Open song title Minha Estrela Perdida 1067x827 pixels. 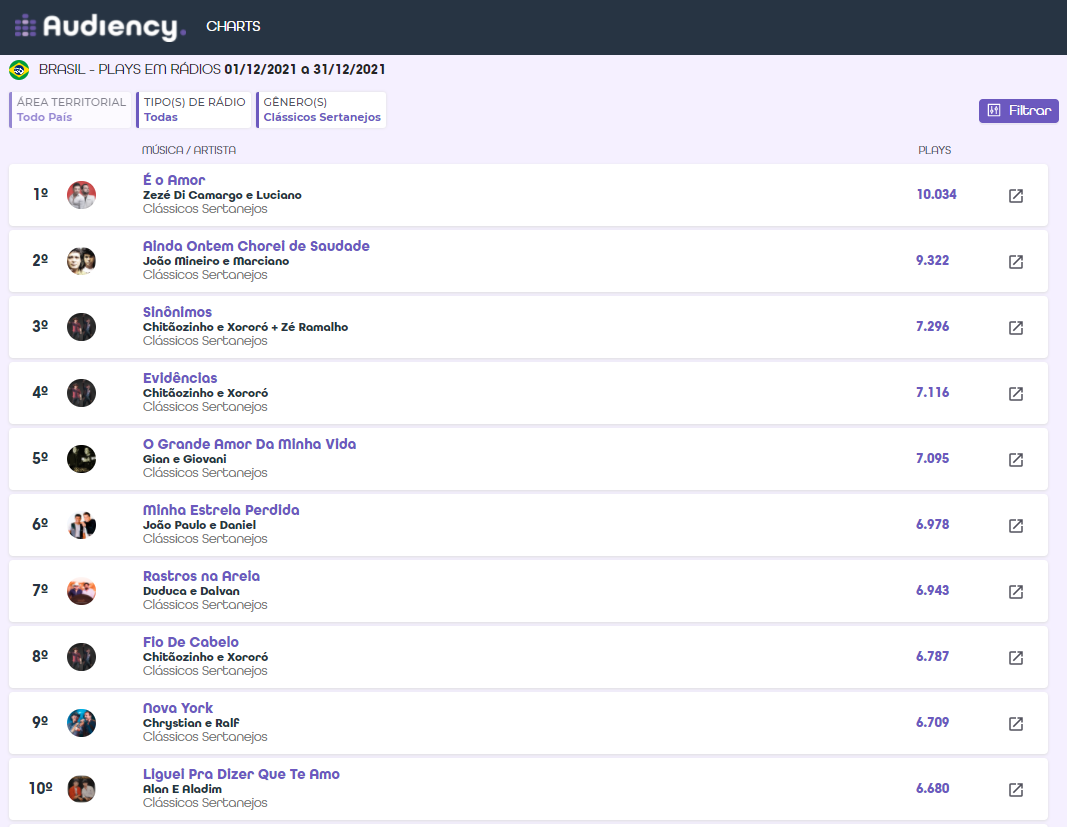[x=221, y=510]
